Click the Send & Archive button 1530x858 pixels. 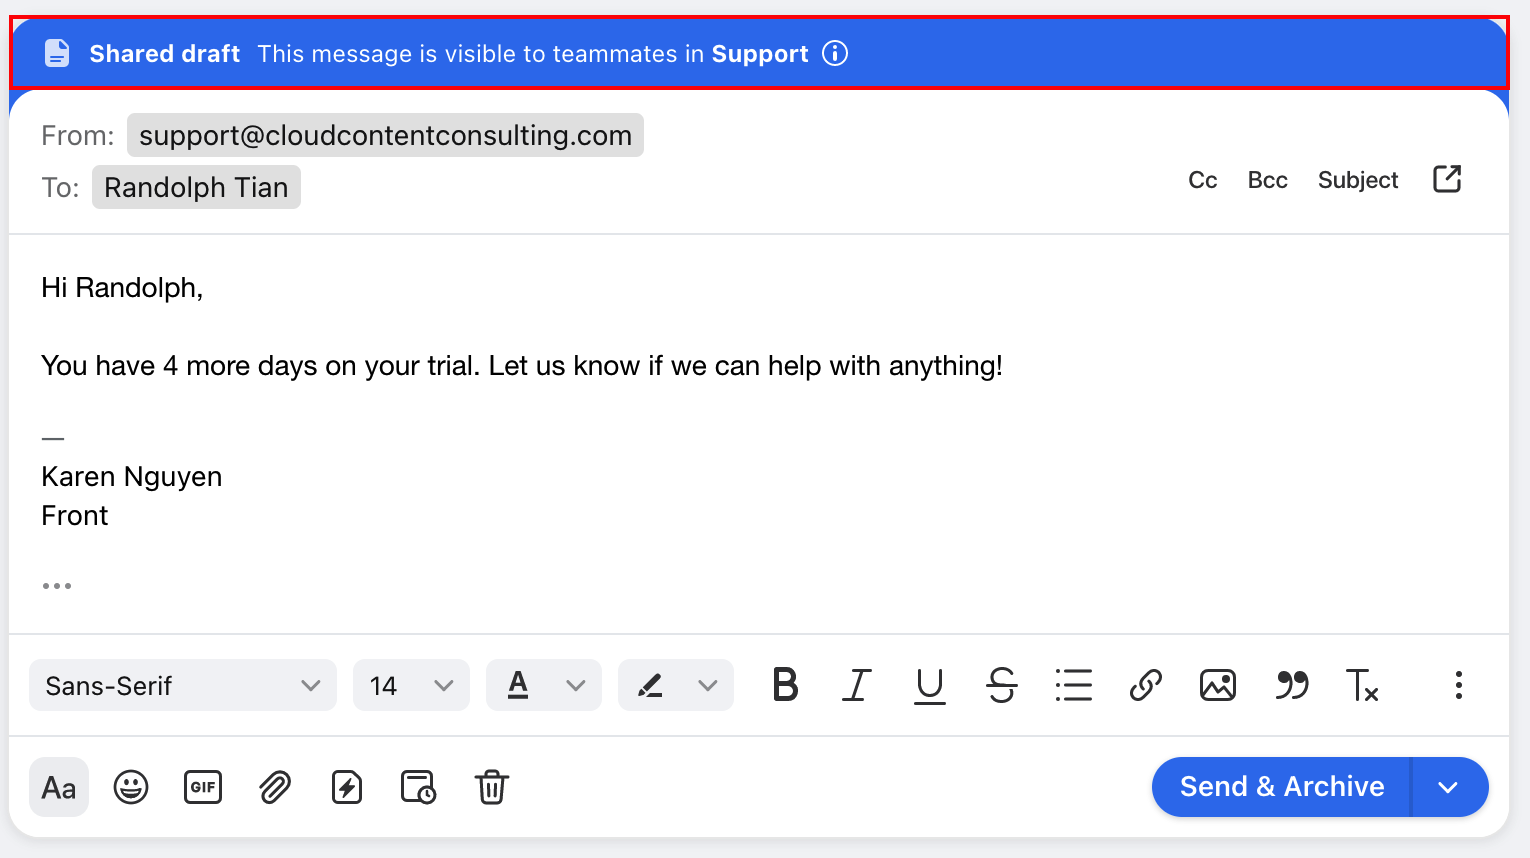(1281, 787)
